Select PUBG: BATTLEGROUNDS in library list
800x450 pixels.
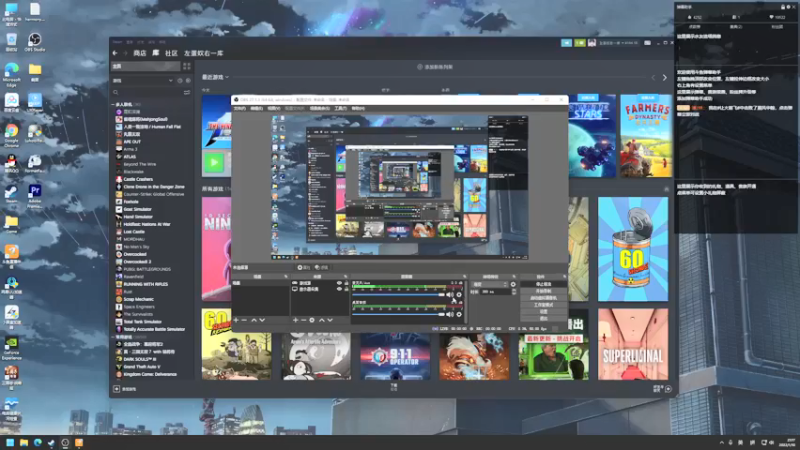pyautogui.click(x=143, y=269)
